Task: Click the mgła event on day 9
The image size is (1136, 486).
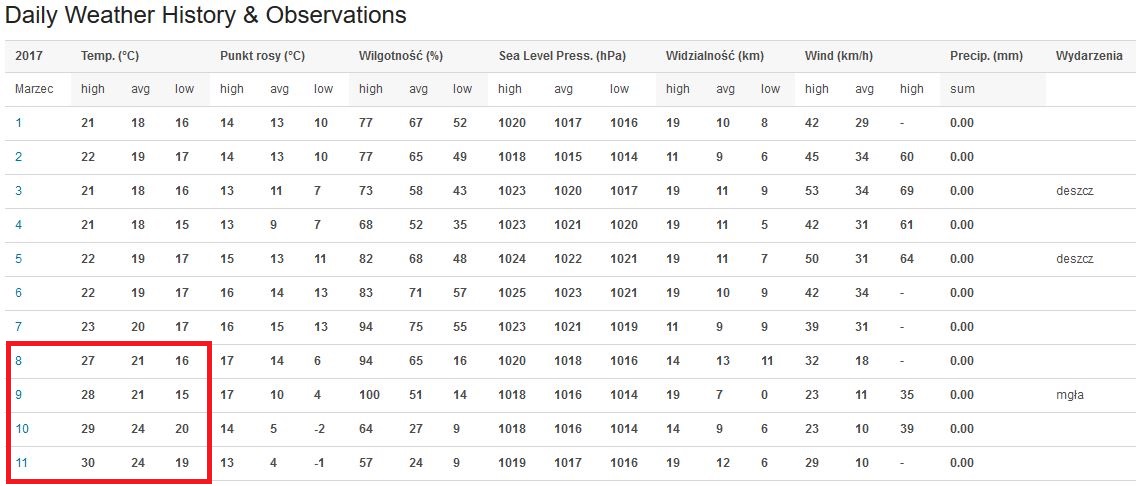Action: (x=1070, y=395)
